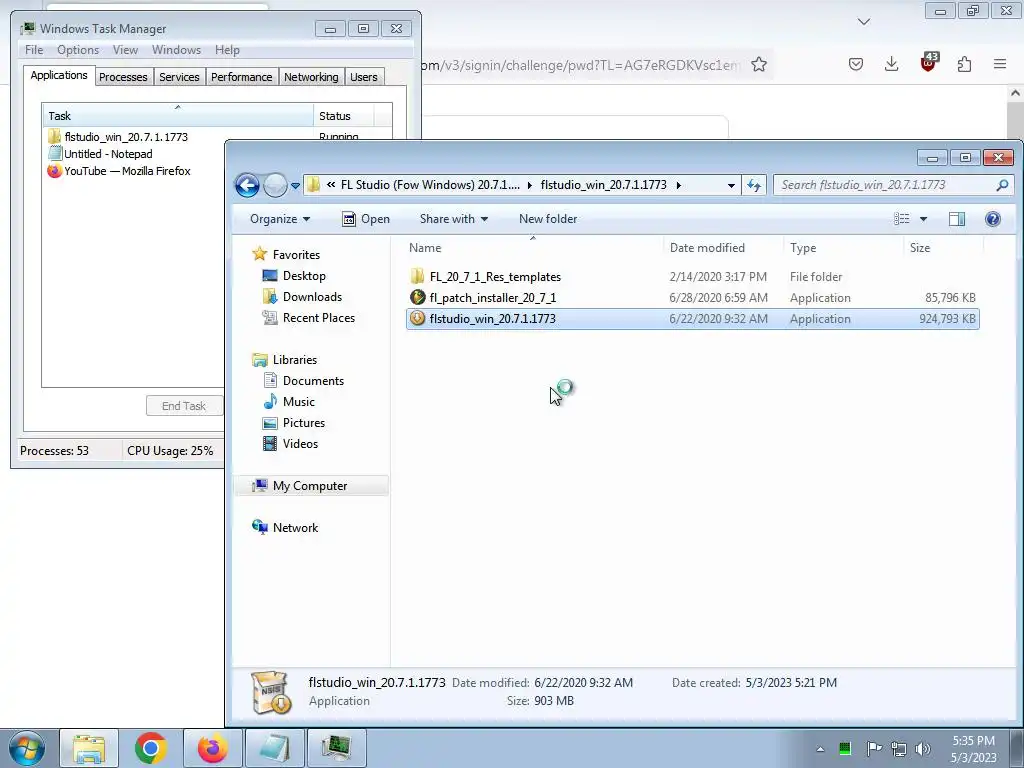The image size is (1024, 768).
Task: Click FL Studio (Fow Windows) breadcrumb segment
Action: click(x=430, y=185)
